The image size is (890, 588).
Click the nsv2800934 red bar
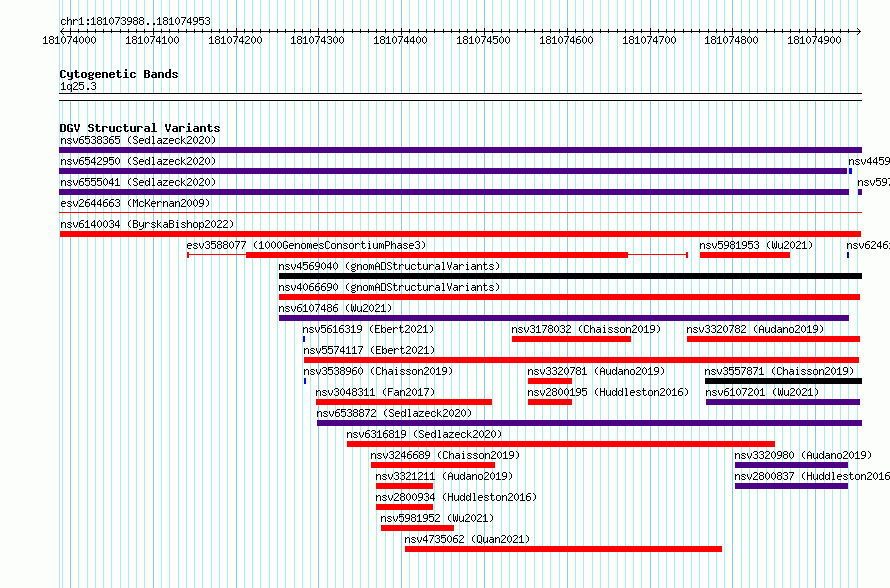pyautogui.click(x=404, y=507)
